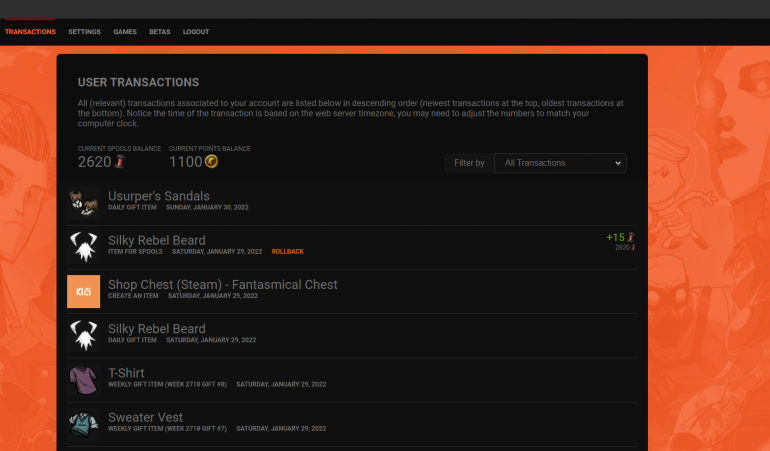Click the spool icon next to +15

tap(631, 237)
